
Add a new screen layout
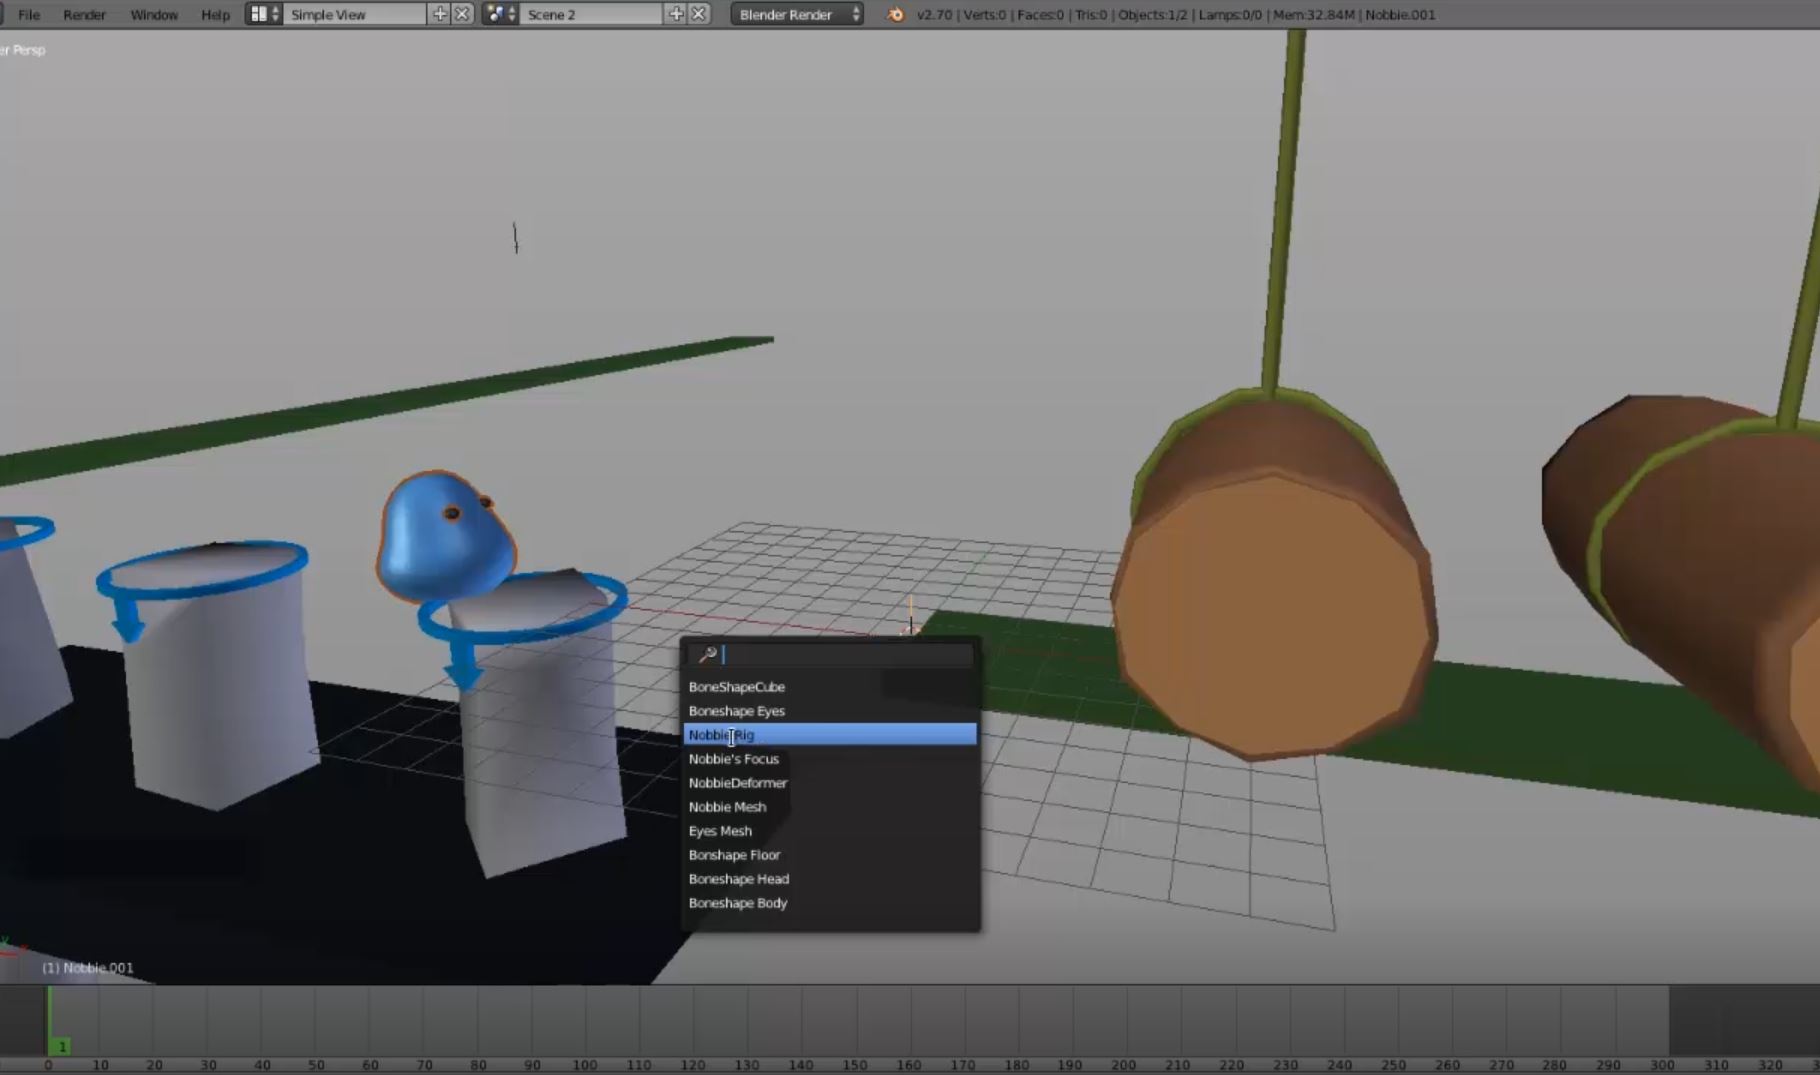(439, 14)
